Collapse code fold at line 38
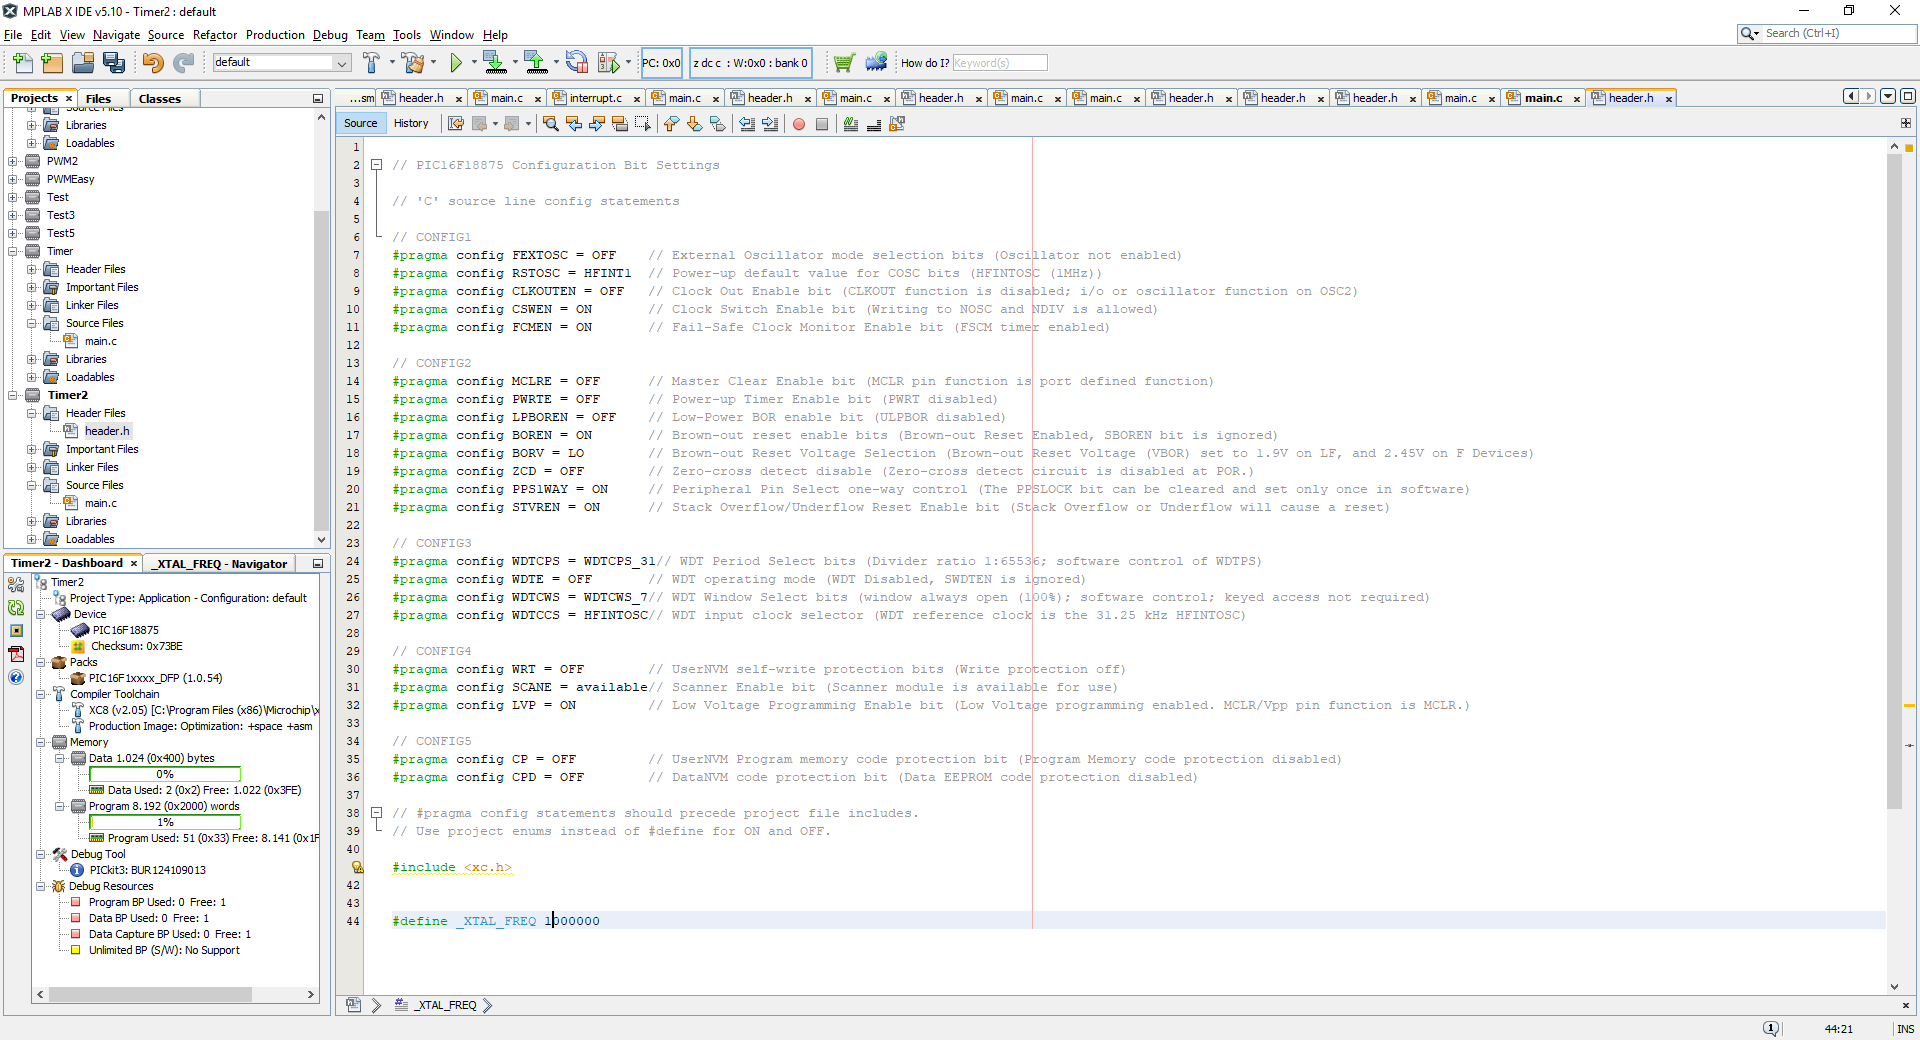 point(377,813)
